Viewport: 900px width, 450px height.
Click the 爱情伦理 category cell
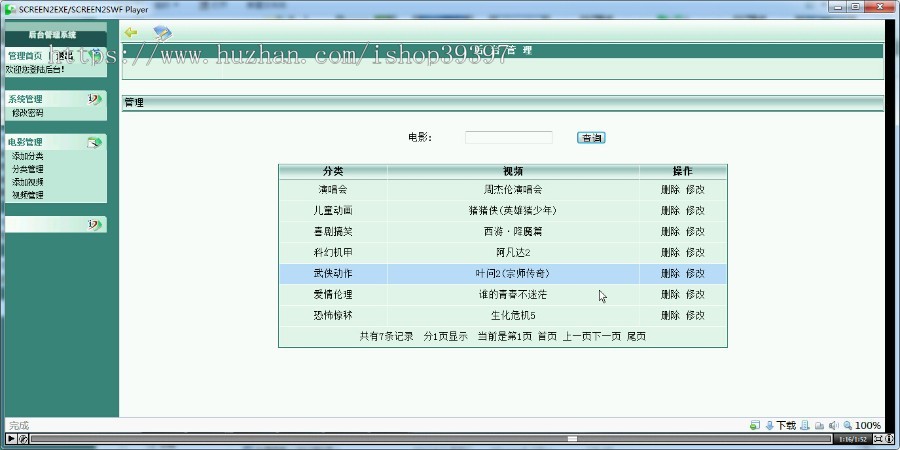(x=333, y=294)
